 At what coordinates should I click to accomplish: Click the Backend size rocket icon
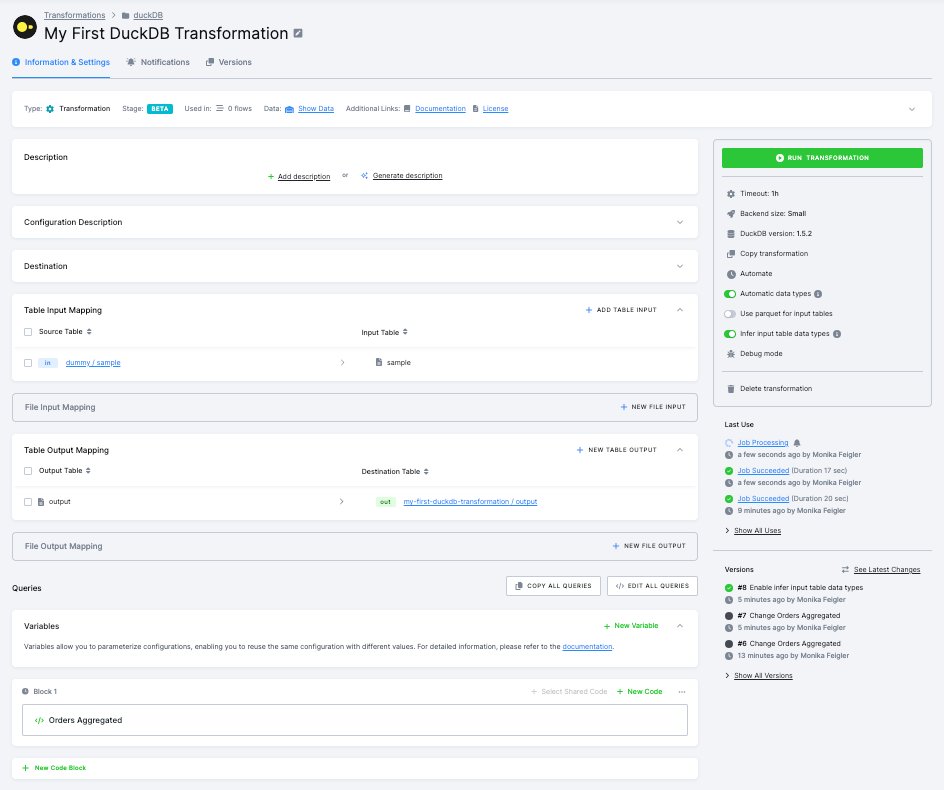tap(731, 214)
